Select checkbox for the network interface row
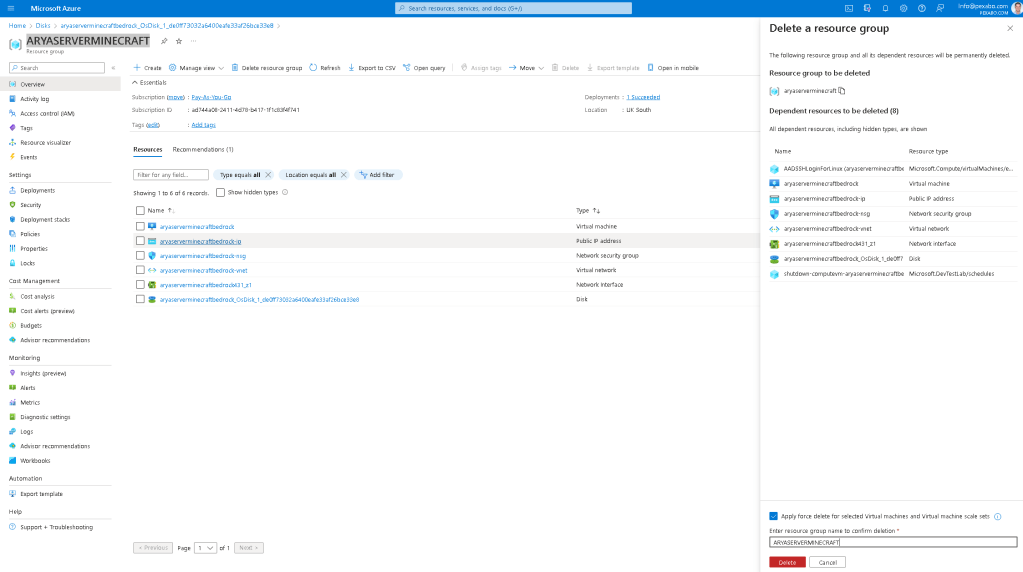1023x572 pixels. click(x=140, y=284)
